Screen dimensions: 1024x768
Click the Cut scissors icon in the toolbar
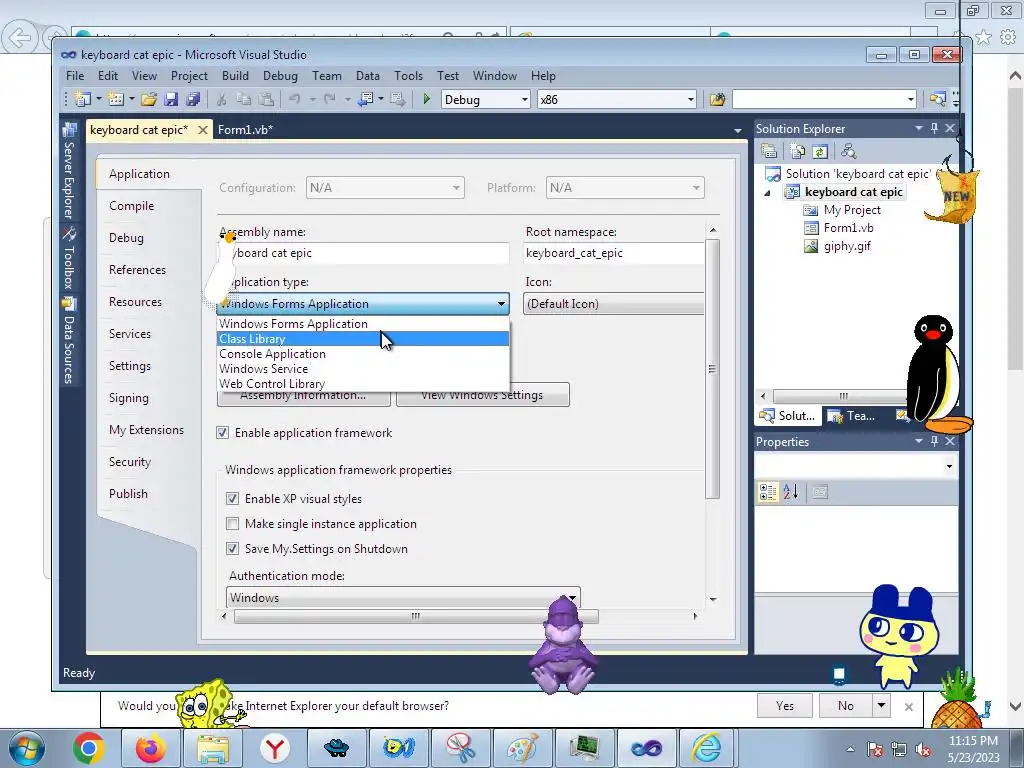click(221, 99)
